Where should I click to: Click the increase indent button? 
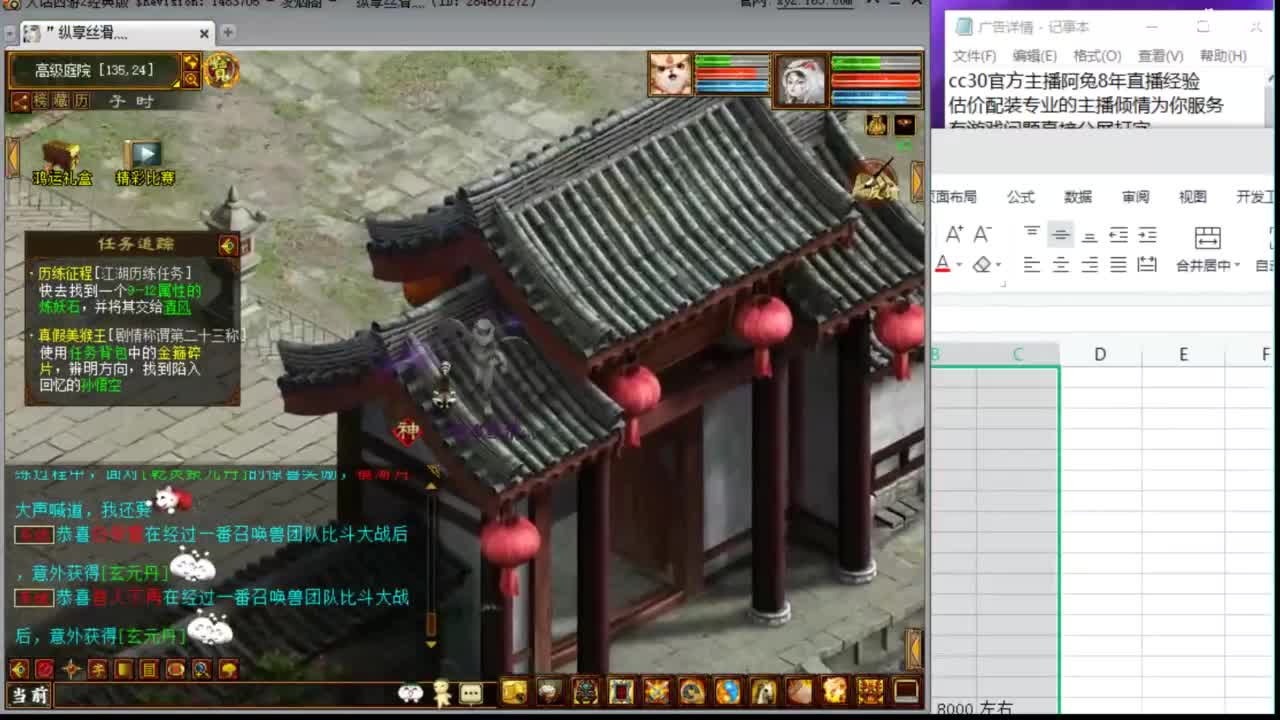tap(1147, 234)
